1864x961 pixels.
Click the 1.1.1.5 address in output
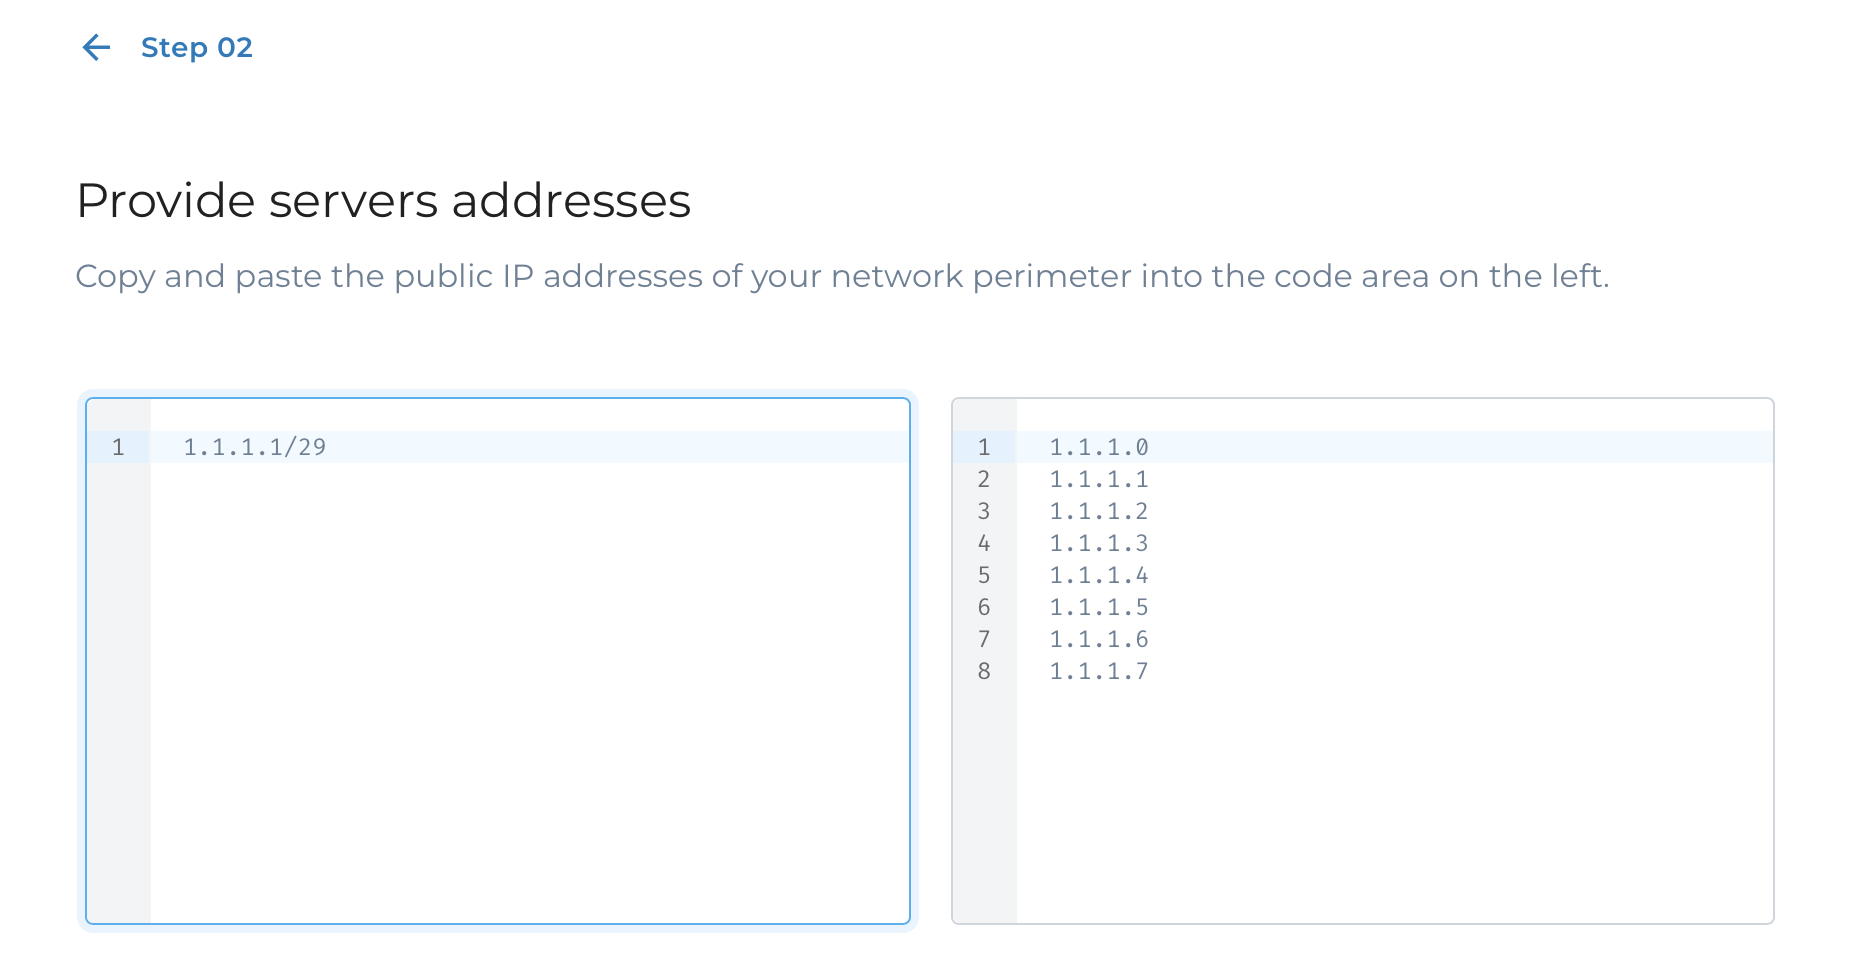point(1098,607)
